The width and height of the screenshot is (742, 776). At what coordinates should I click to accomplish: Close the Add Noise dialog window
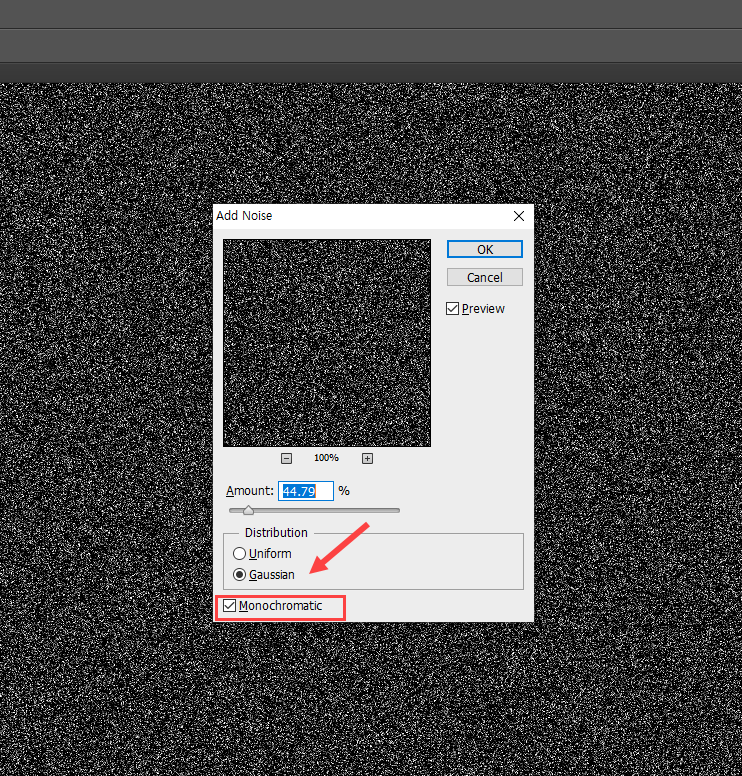(519, 216)
